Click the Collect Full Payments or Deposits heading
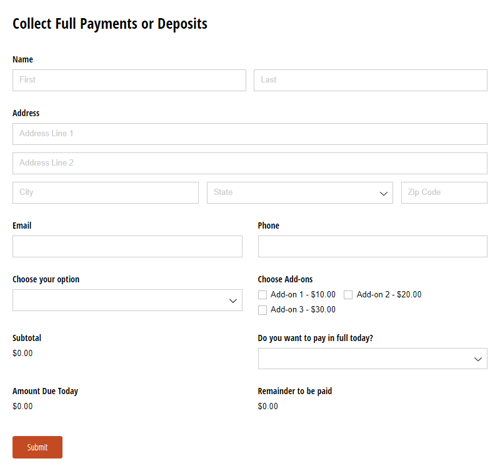Viewport: 500px width, 471px height. (110, 24)
